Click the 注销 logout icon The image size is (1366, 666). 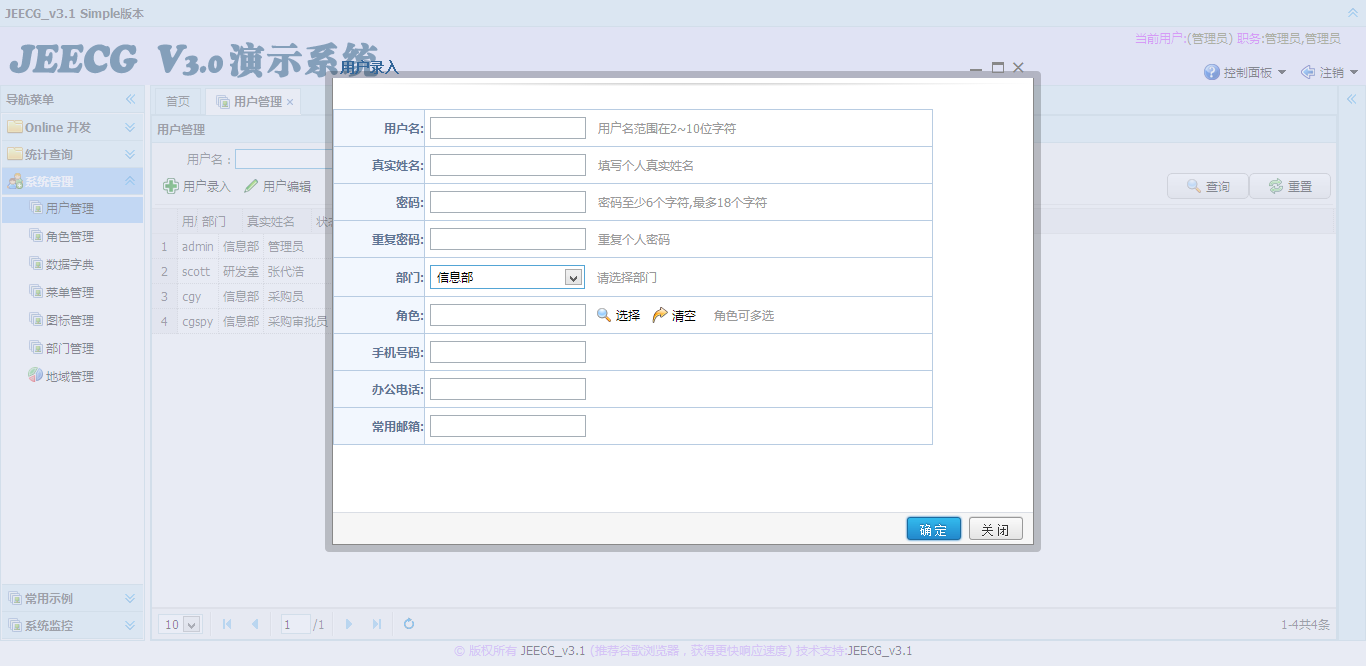[x=1308, y=72]
